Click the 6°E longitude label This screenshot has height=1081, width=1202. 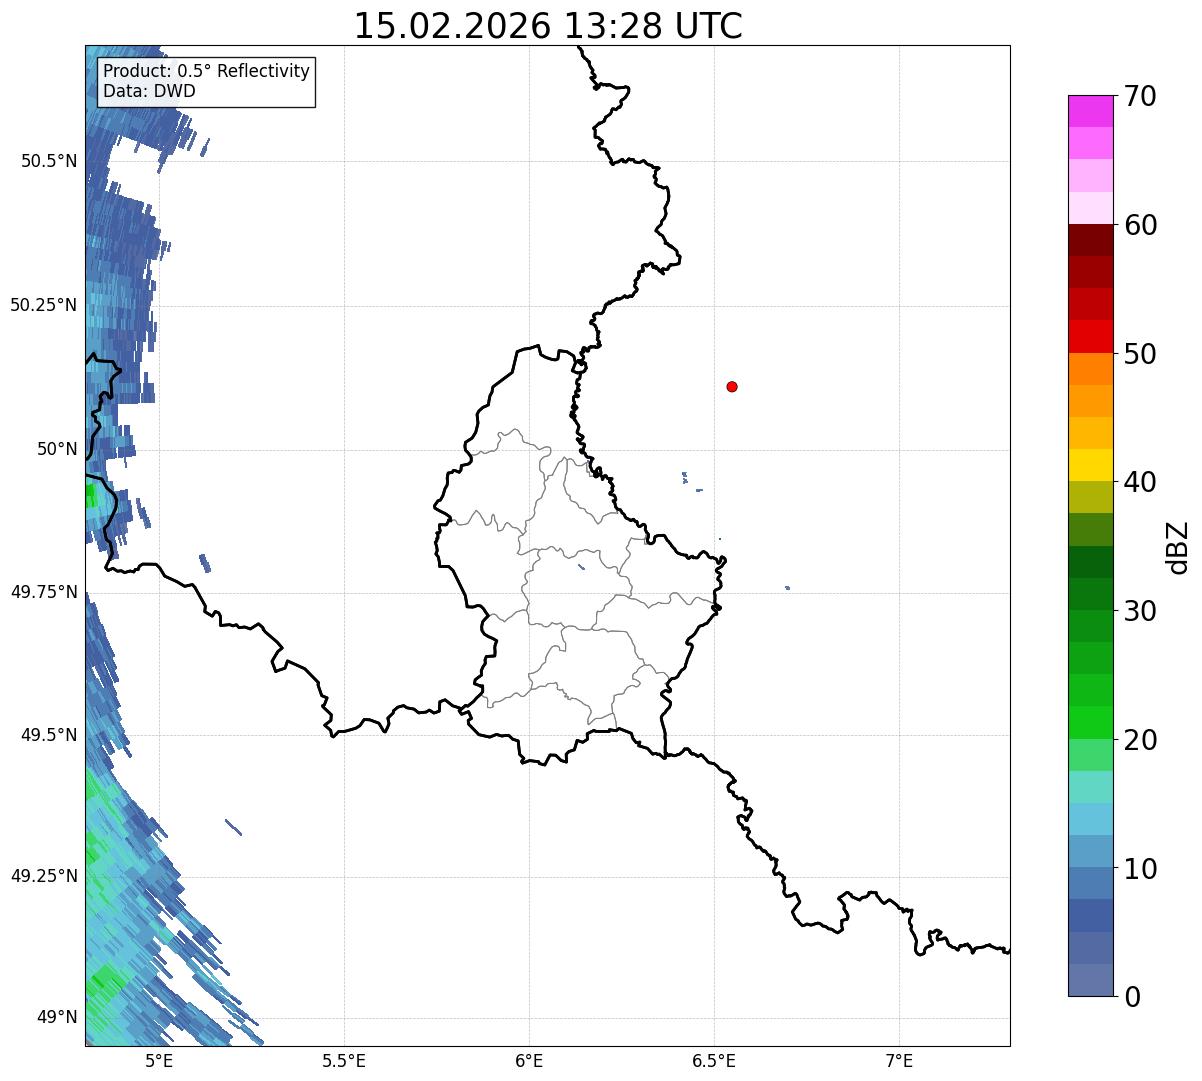529,1060
